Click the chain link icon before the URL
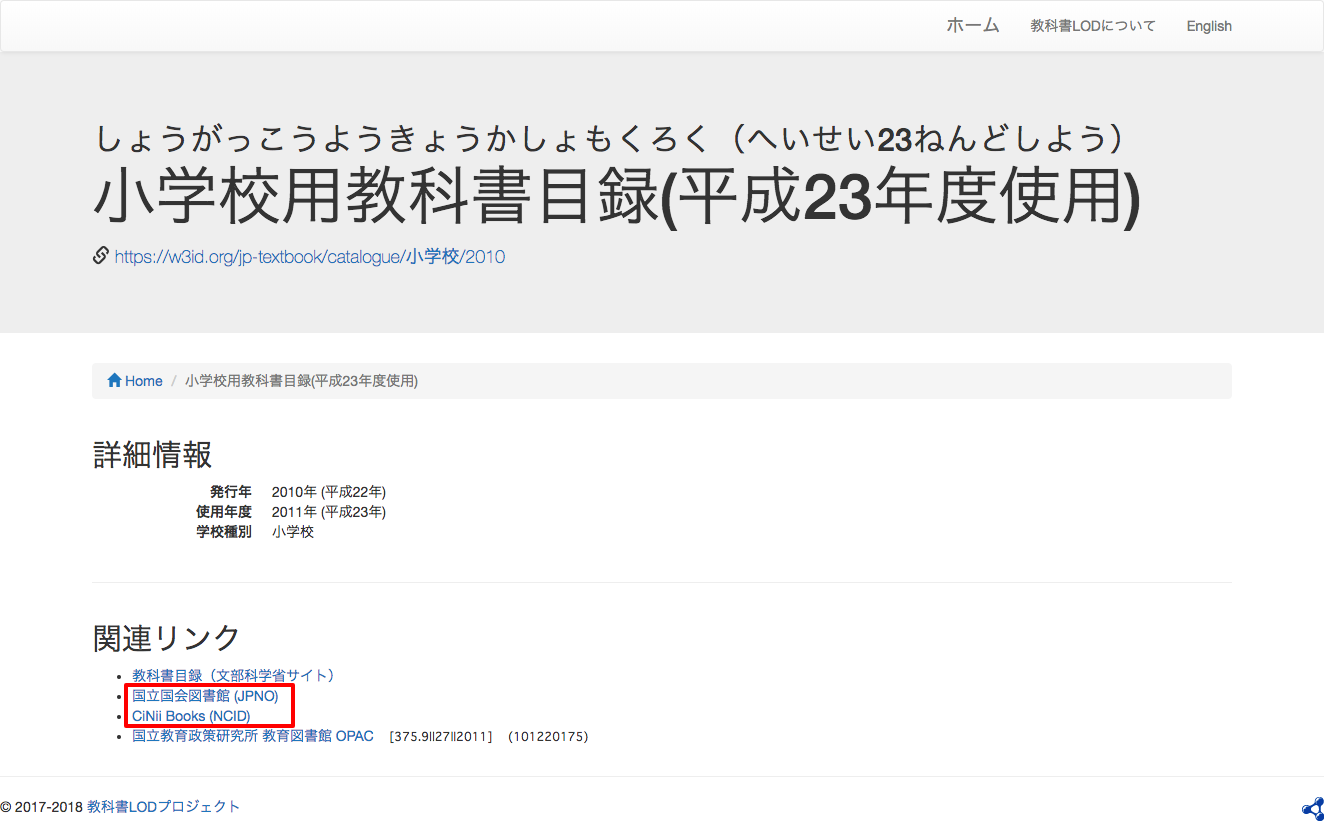 (x=100, y=255)
